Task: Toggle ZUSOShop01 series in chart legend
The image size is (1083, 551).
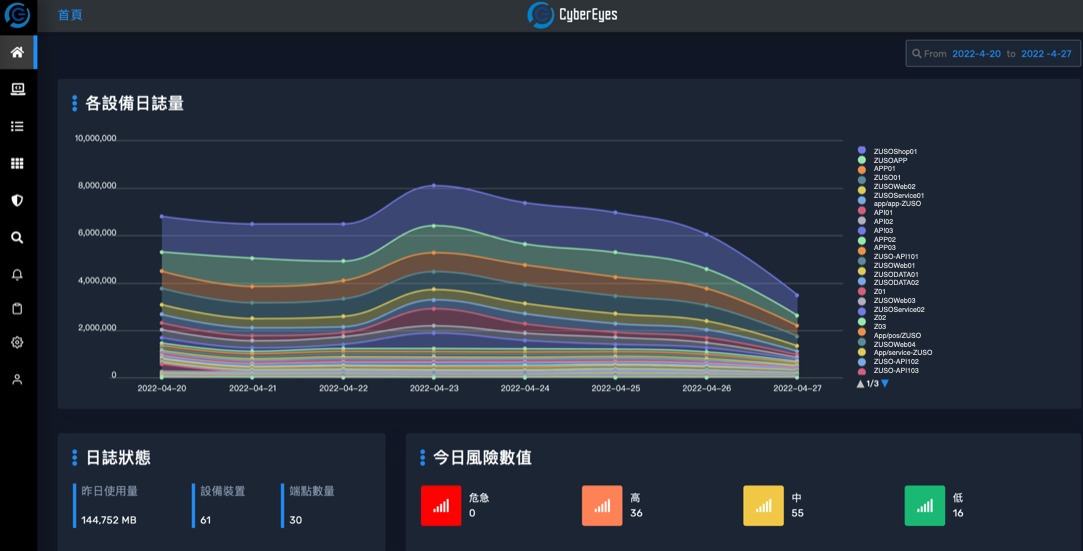Action: pos(894,151)
